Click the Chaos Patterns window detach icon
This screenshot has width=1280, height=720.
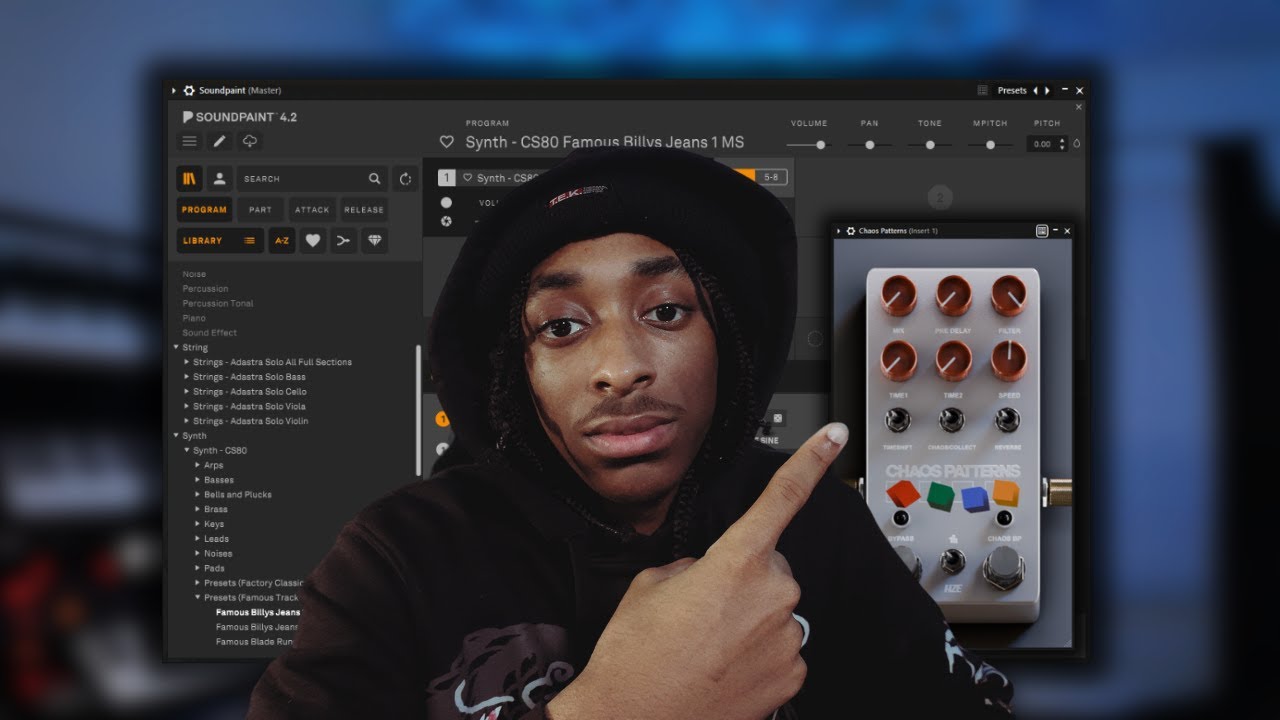(1042, 231)
